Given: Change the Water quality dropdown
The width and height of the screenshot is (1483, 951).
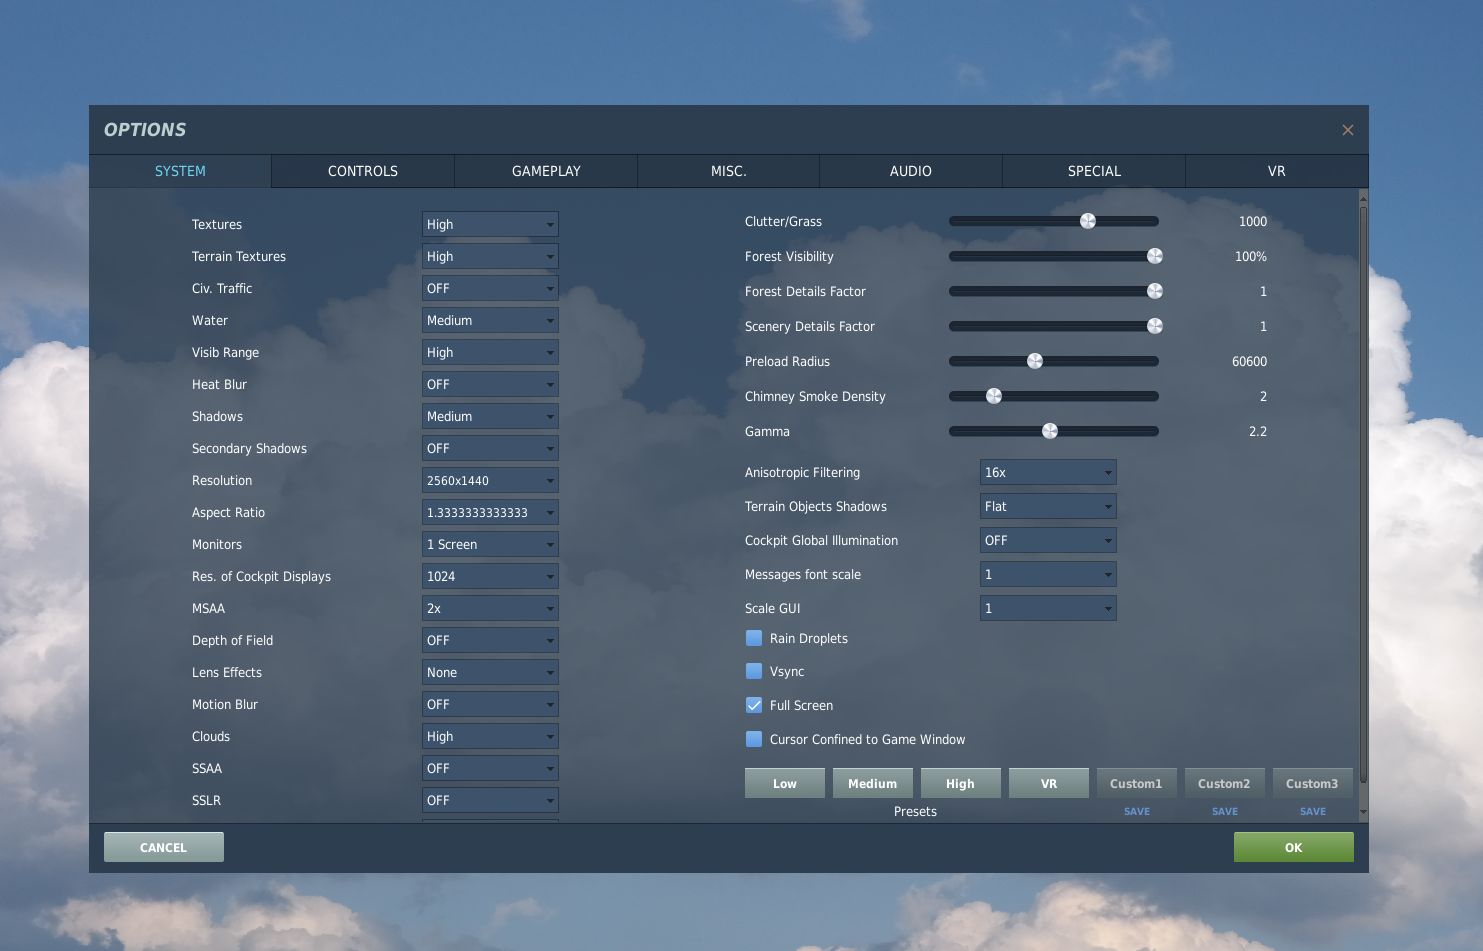Looking at the screenshot, I should coord(490,320).
